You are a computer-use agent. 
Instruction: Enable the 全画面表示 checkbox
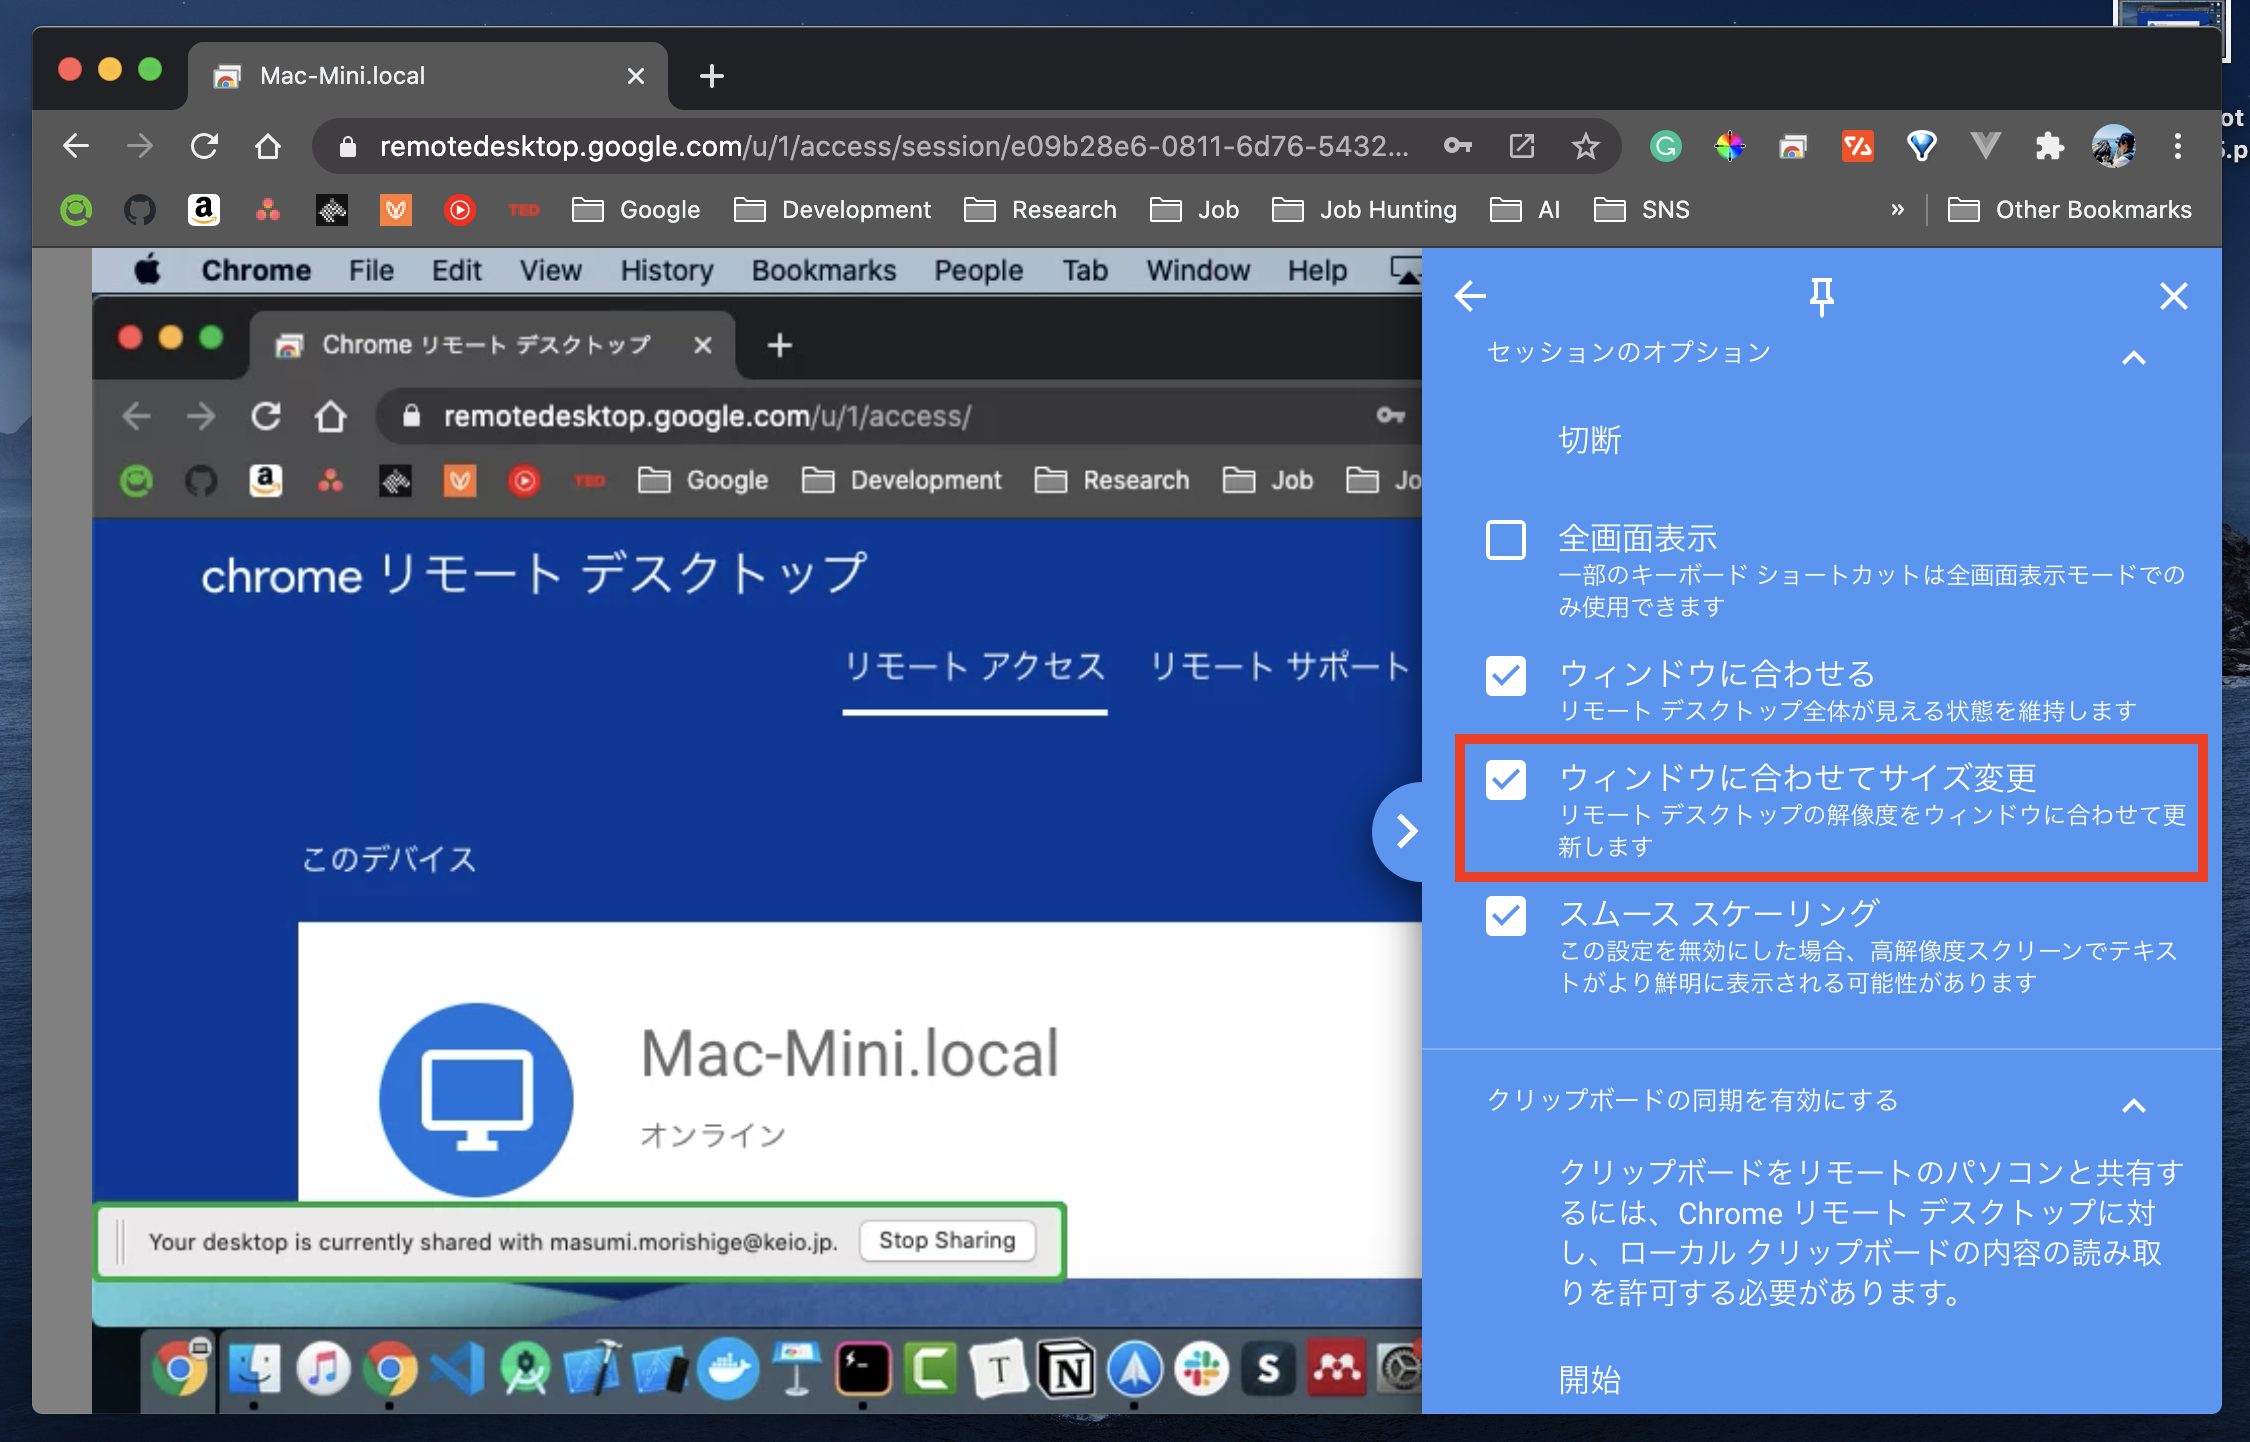(1505, 540)
